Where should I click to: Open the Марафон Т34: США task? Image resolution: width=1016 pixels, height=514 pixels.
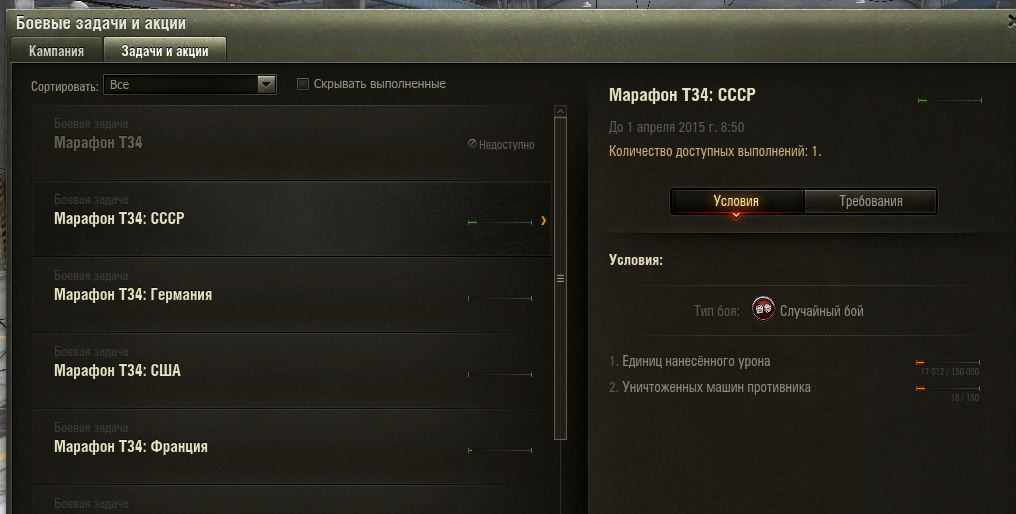[x=292, y=371]
